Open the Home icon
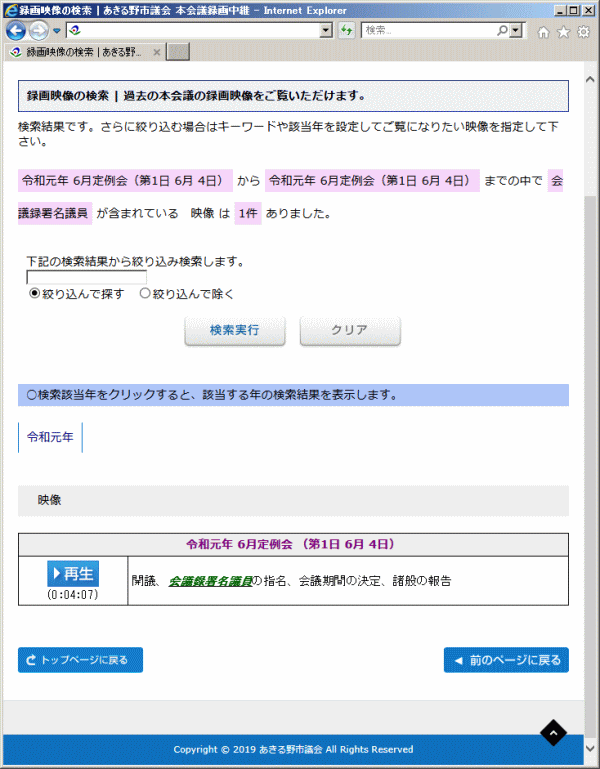This screenshot has height=769, width=600. [543, 32]
